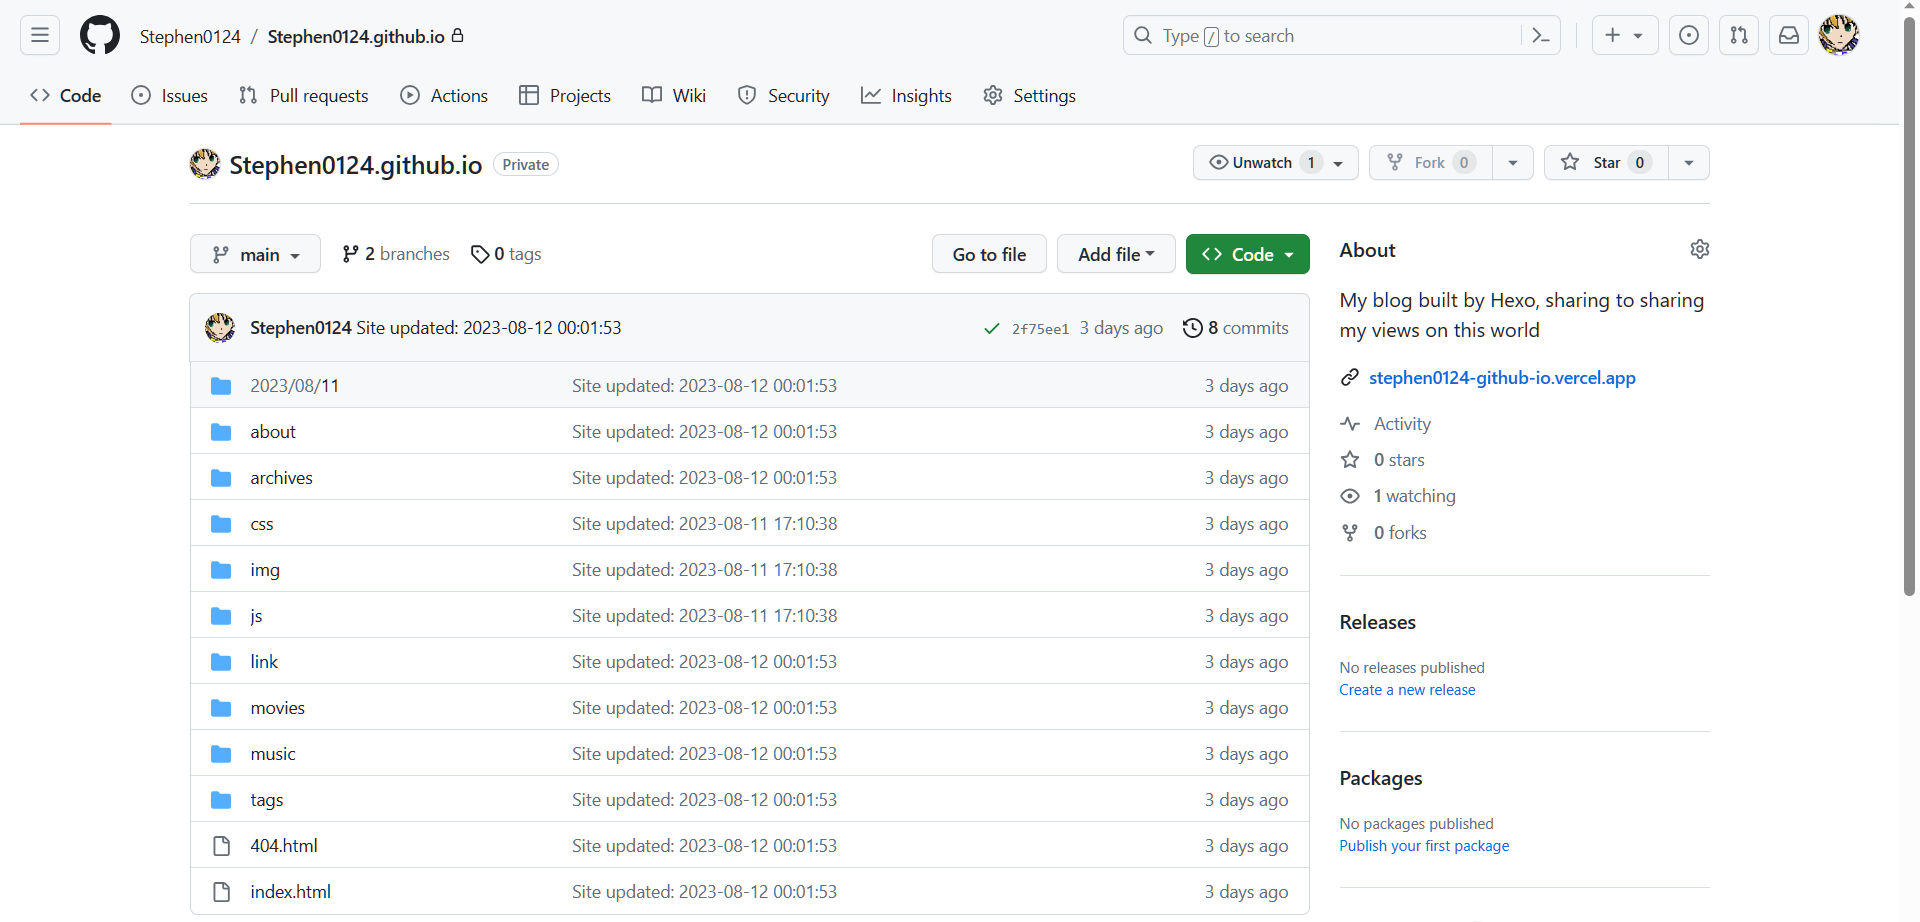Switch to the Code tab
This screenshot has width=1920, height=922.
point(66,96)
